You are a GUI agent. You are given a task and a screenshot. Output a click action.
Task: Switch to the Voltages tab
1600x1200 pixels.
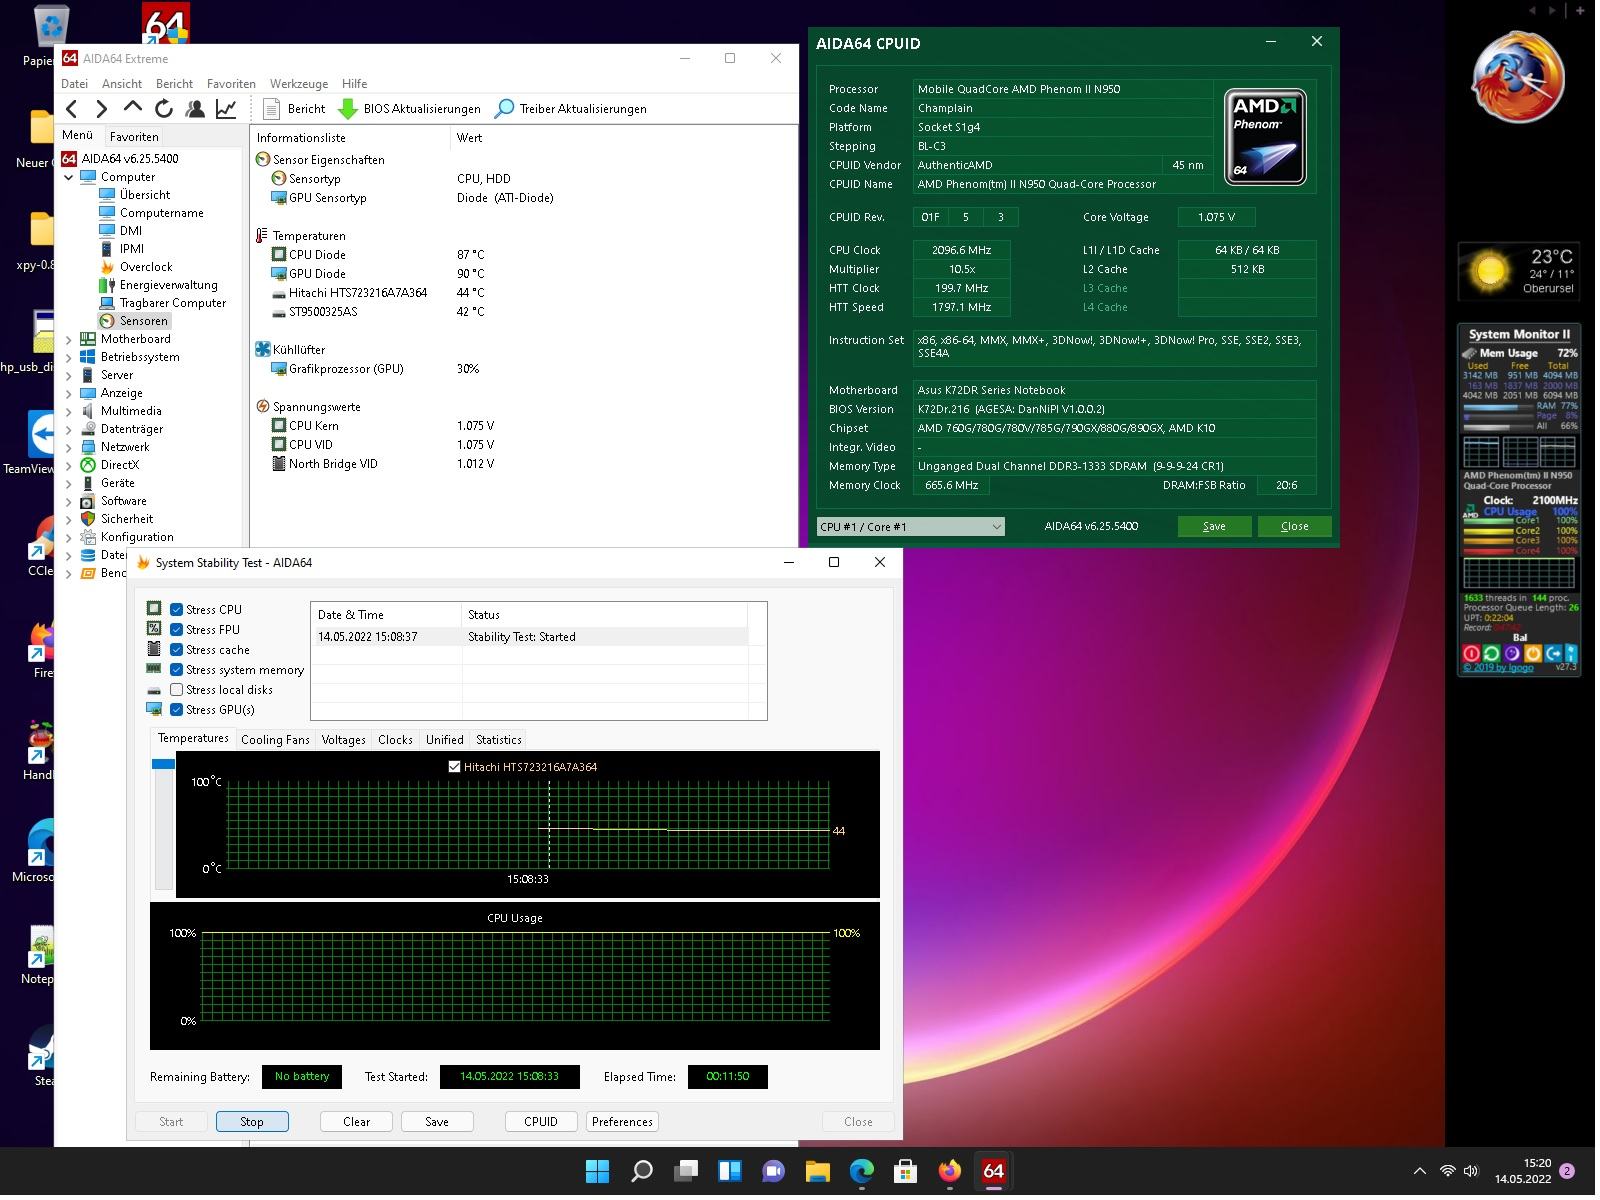[x=343, y=740]
